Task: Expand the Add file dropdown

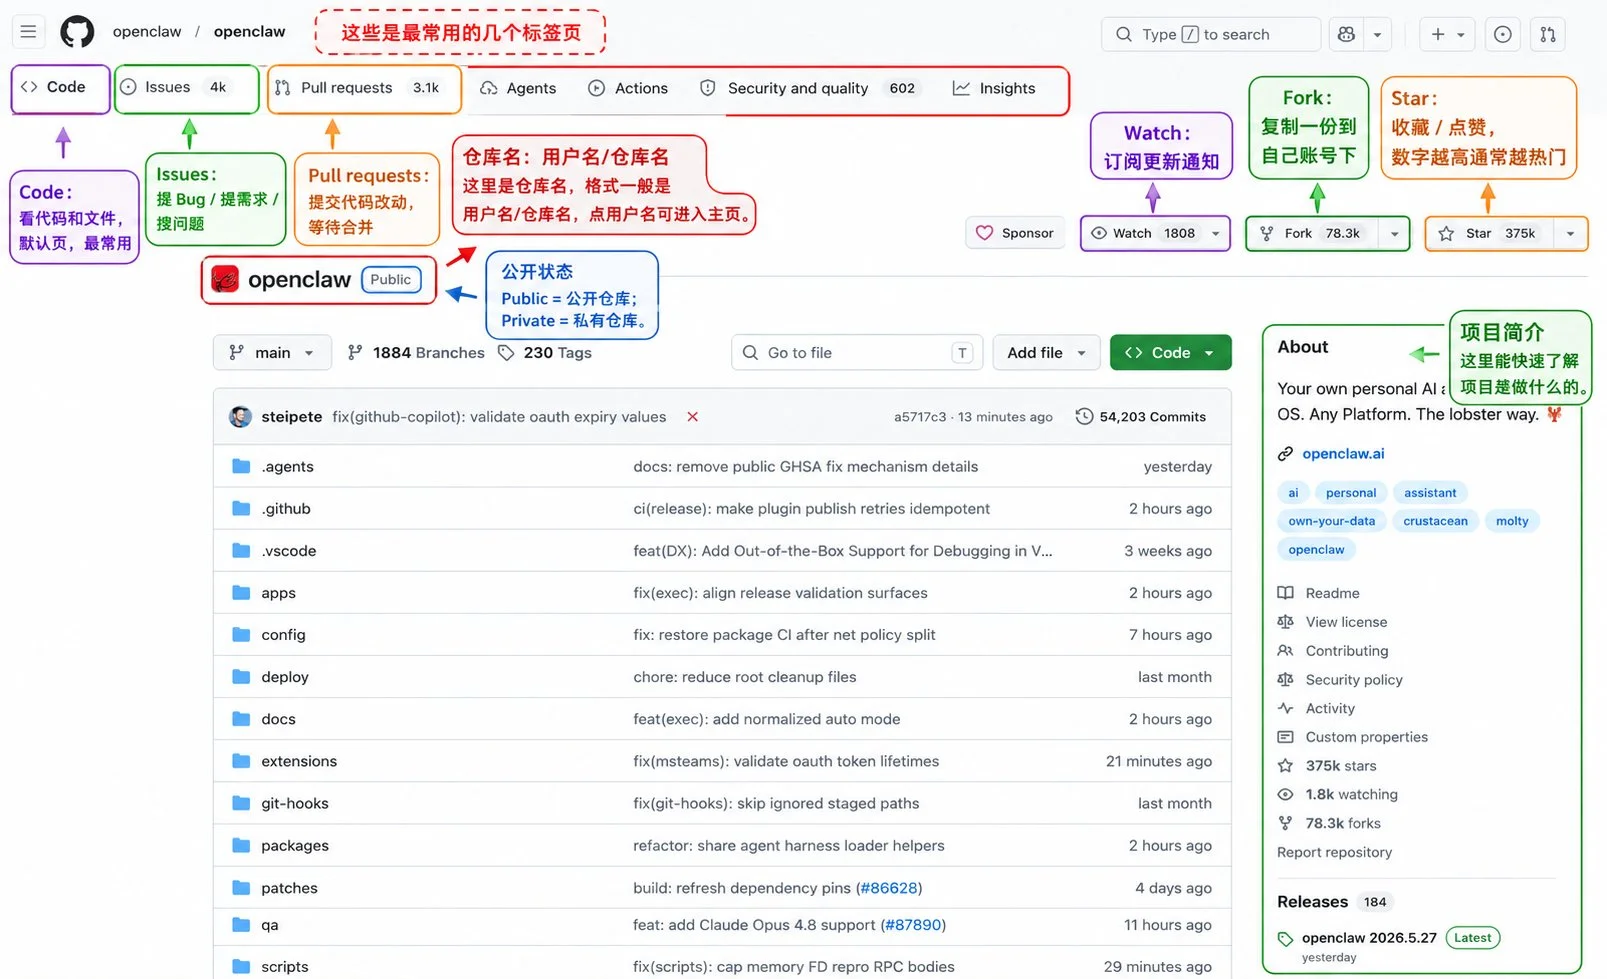Action: pyautogui.click(x=1046, y=353)
